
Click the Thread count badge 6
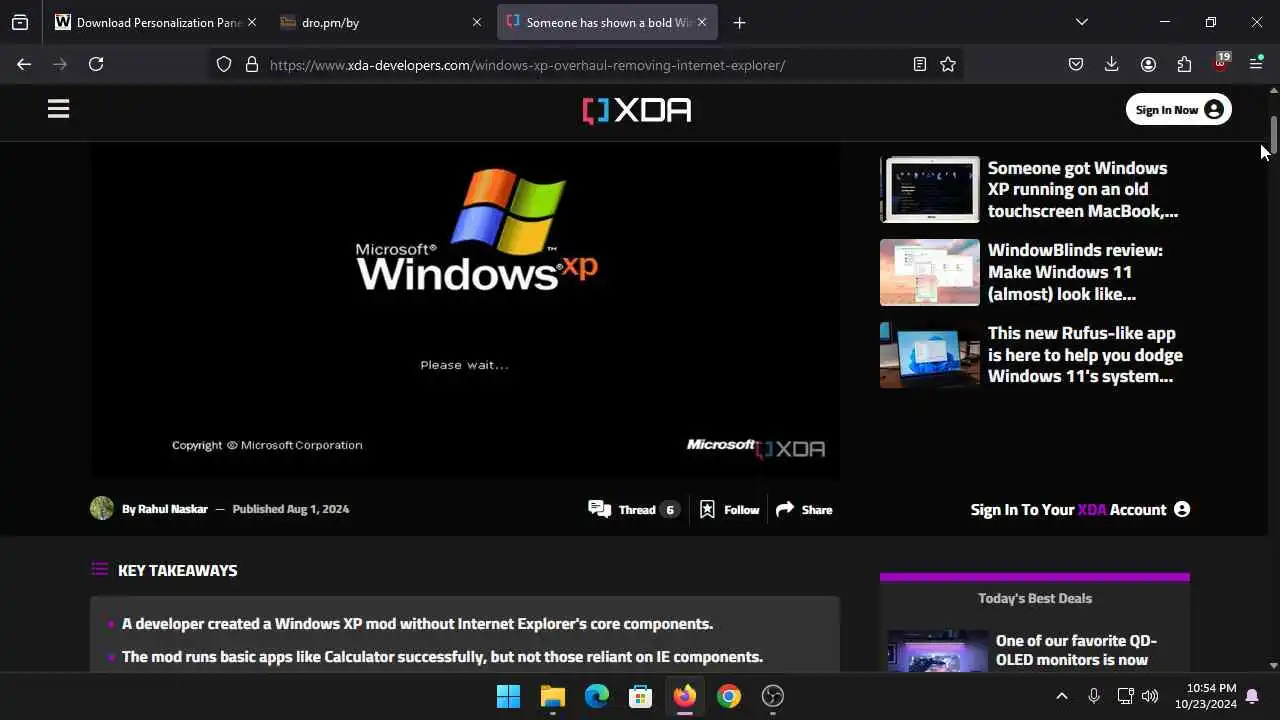coord(670,509)
